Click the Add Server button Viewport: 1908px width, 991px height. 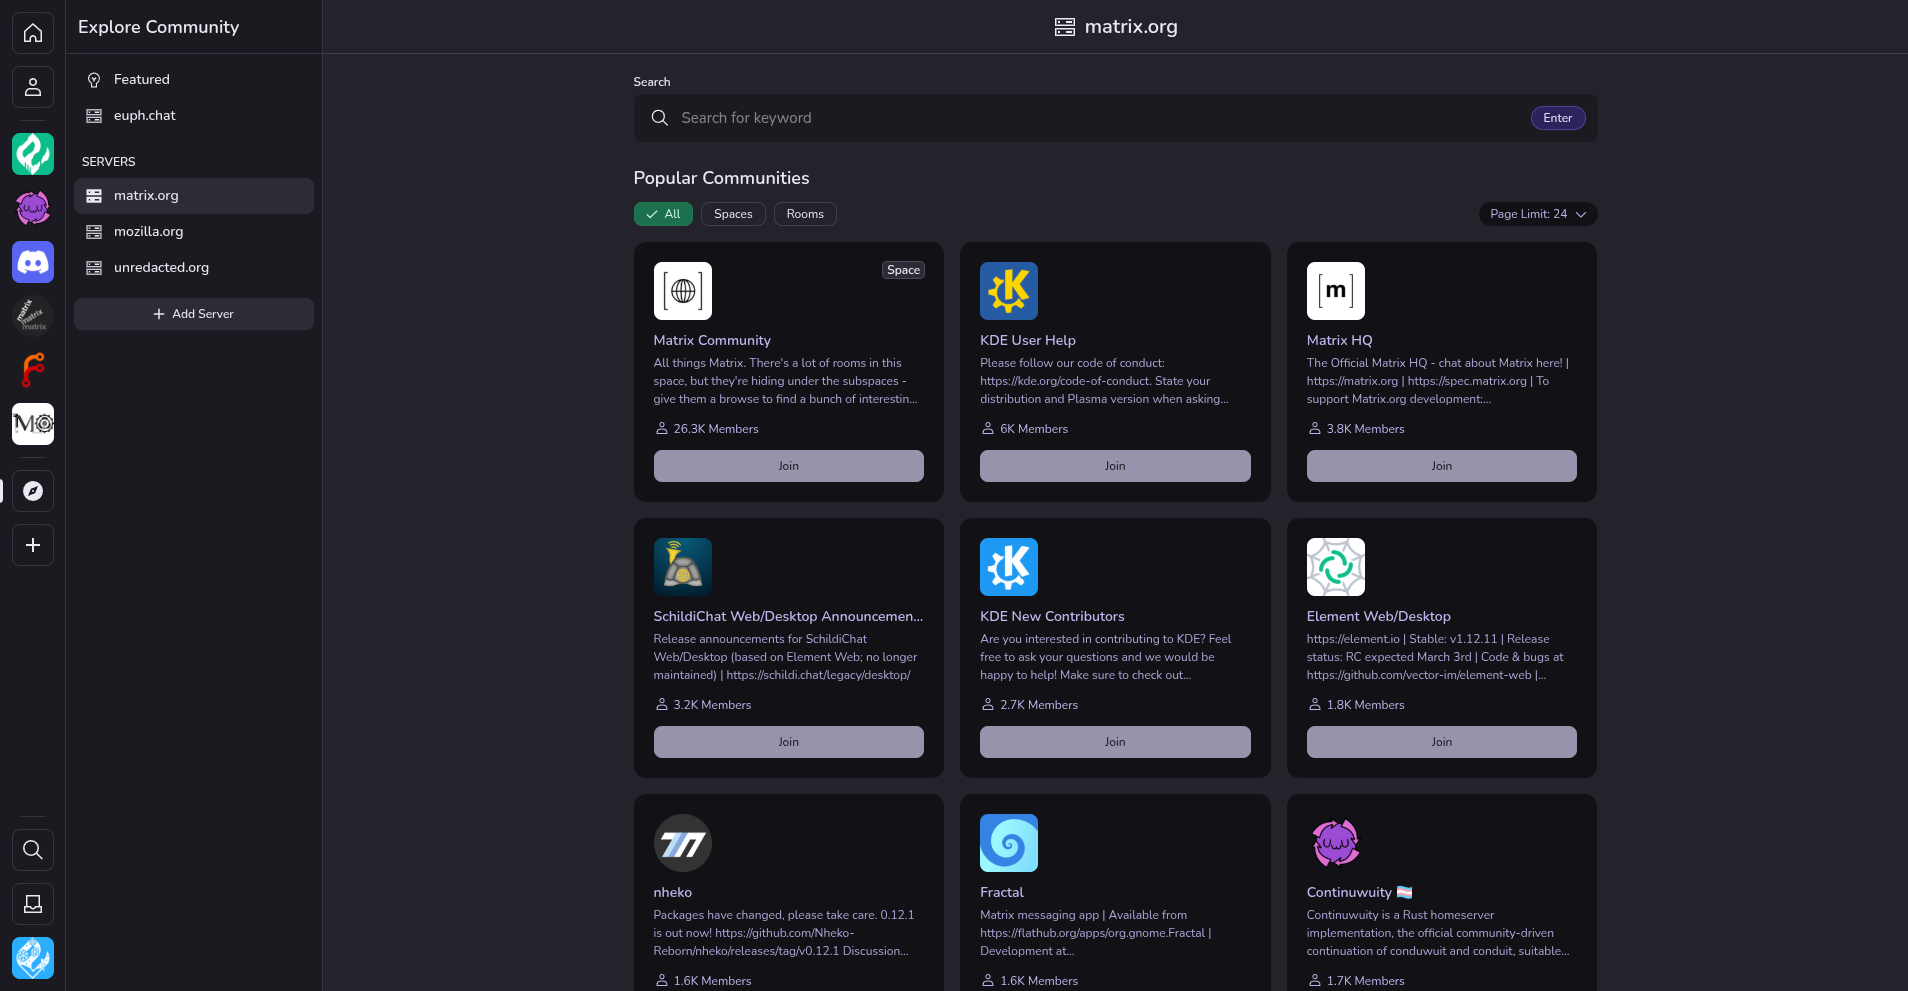[x=194, y=314]
